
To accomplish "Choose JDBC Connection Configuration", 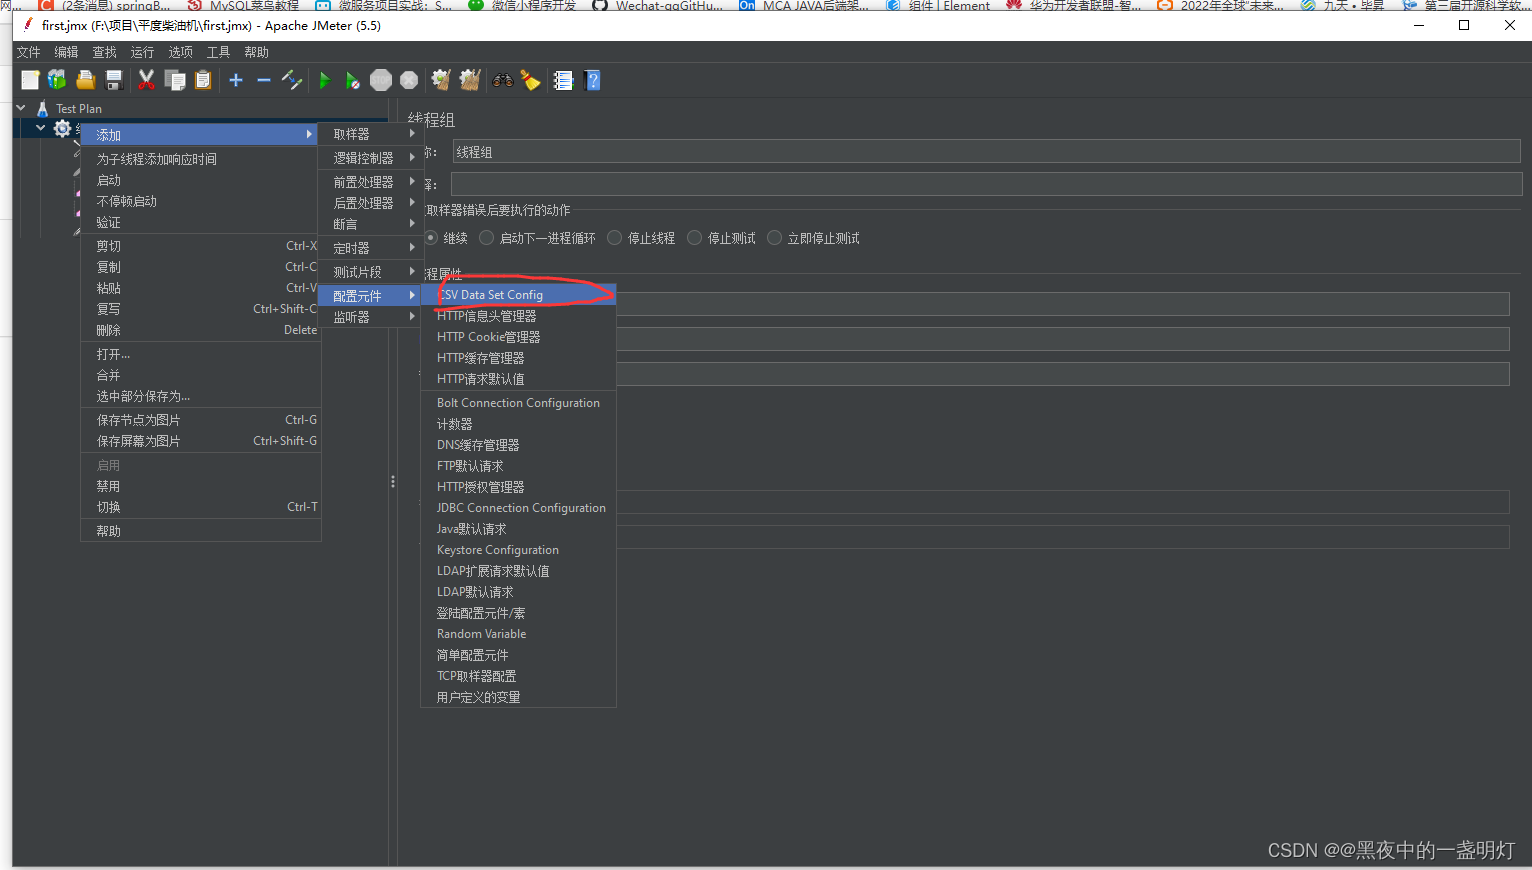I will [x=518, y=508].
